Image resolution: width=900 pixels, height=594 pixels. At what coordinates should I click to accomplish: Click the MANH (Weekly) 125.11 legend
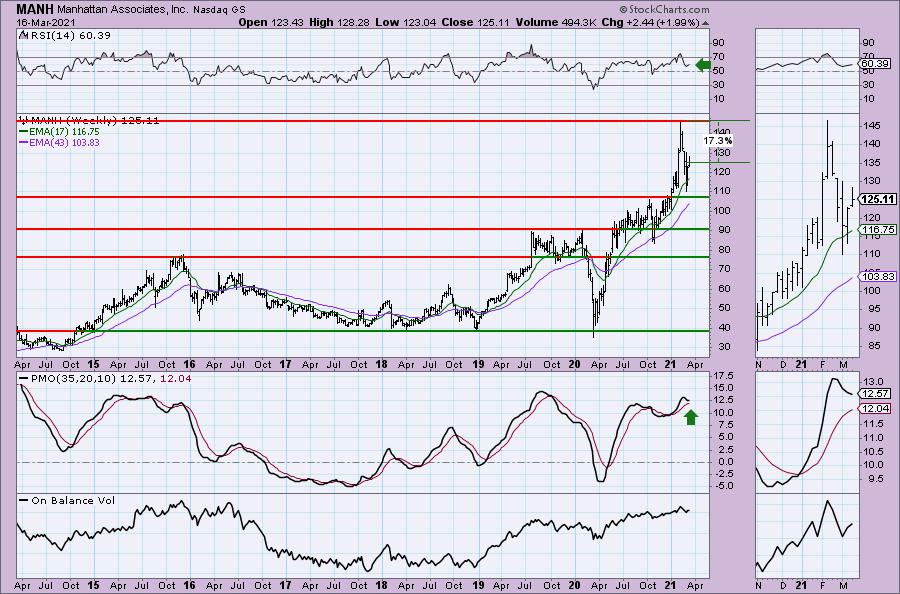tap(89, 121)
